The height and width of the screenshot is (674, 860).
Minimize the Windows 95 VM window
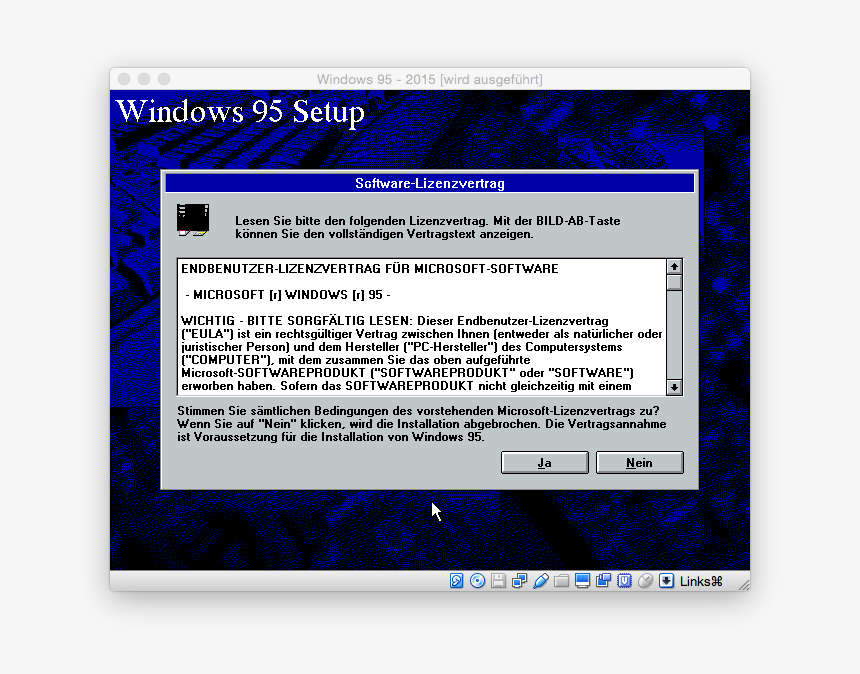click(x=143, y=78)
